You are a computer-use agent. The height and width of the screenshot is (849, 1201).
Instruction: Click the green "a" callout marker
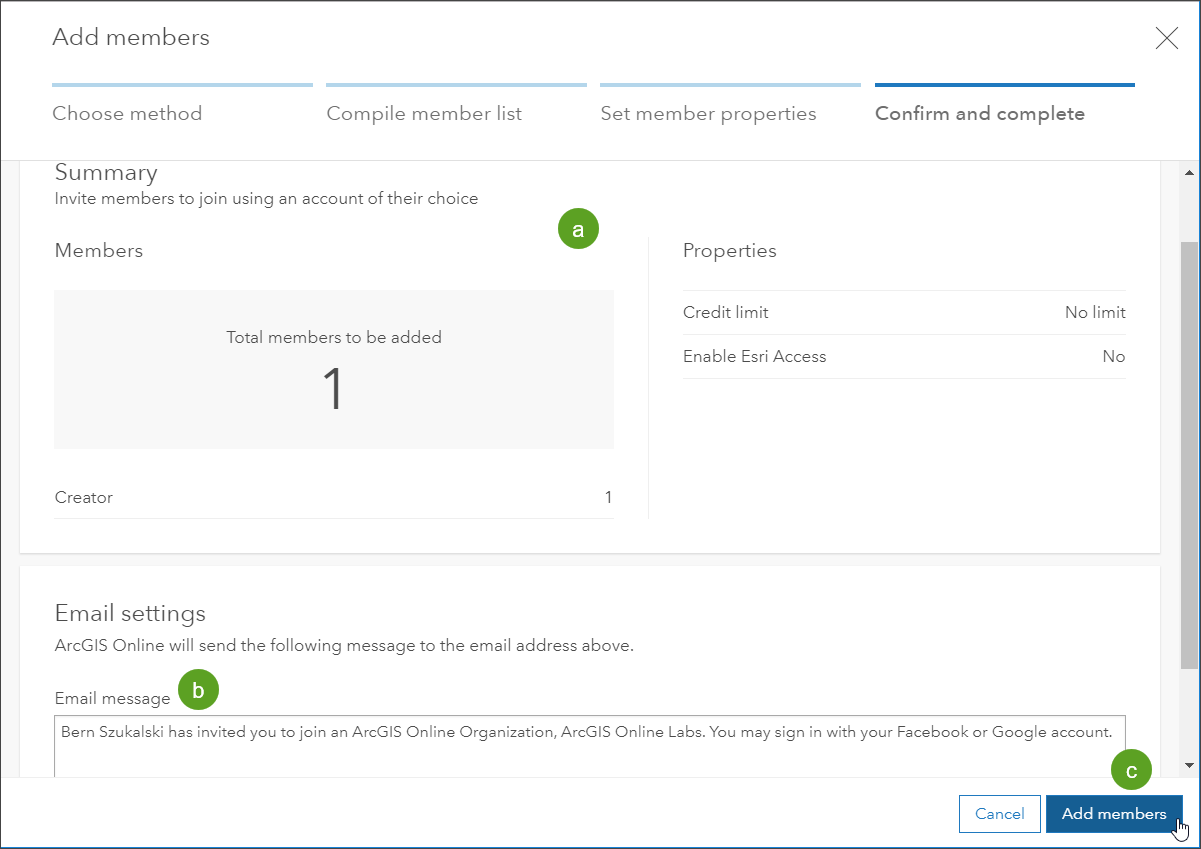pyautogui.click(x=578, y=229)
